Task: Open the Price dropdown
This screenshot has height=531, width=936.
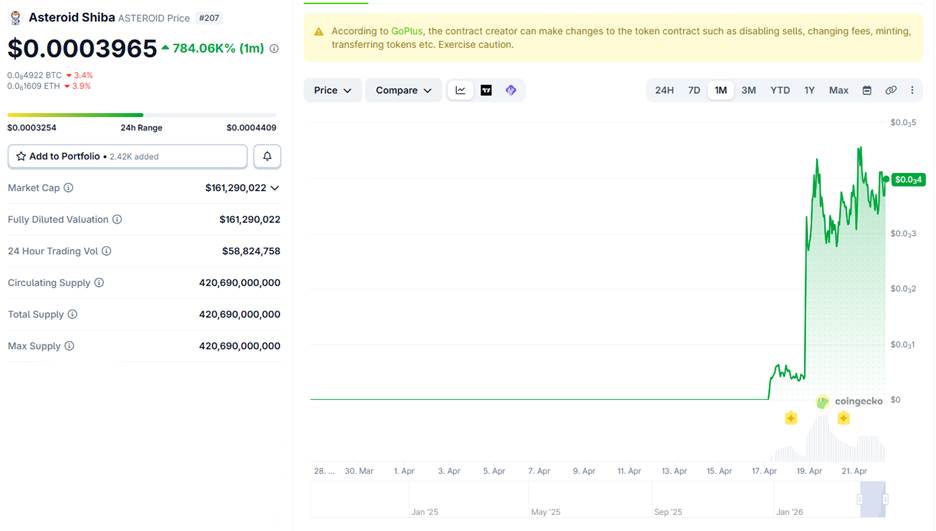Action: pos(333,90)
